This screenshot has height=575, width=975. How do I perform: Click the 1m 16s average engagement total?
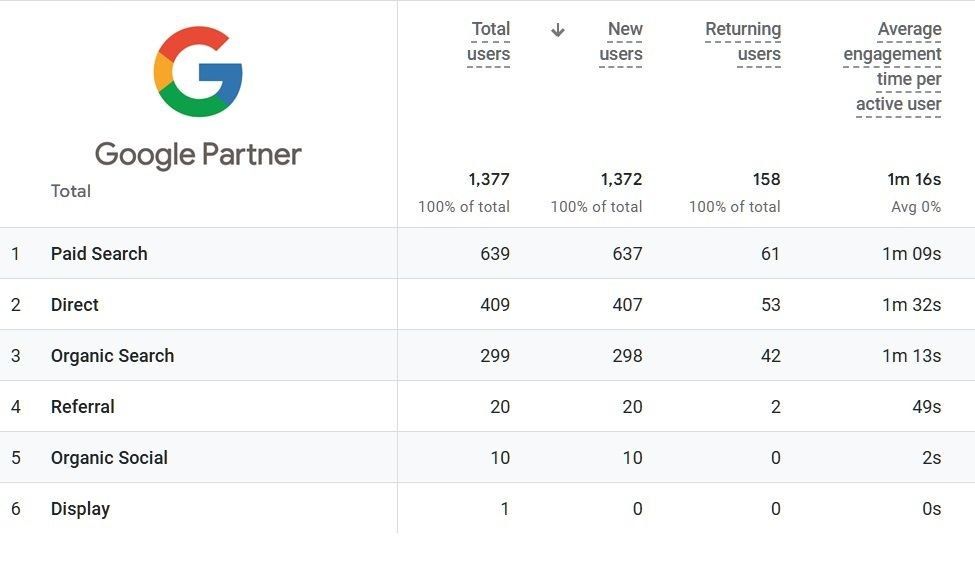click(x=914, y=180)
